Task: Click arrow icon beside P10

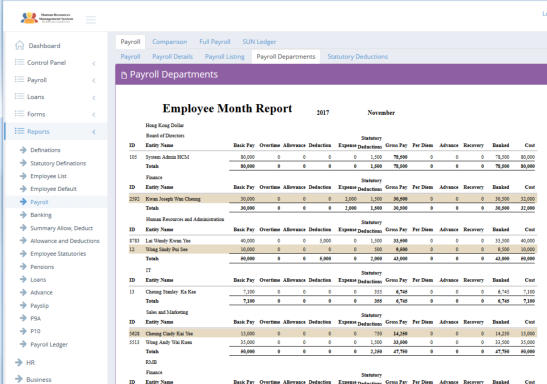Action: point(23,331)
